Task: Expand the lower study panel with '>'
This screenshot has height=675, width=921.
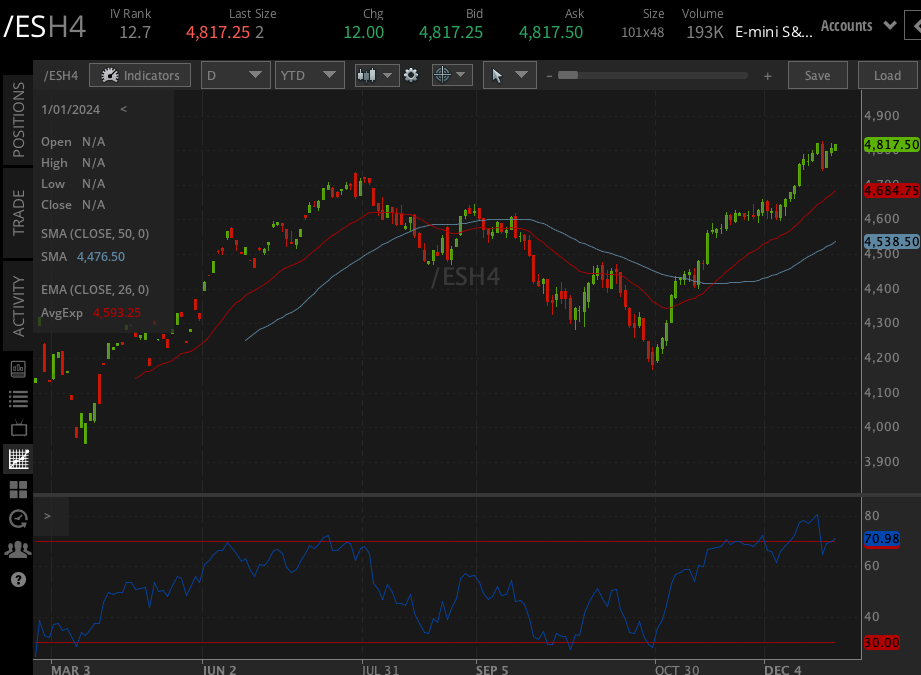Action: point(48,516)
